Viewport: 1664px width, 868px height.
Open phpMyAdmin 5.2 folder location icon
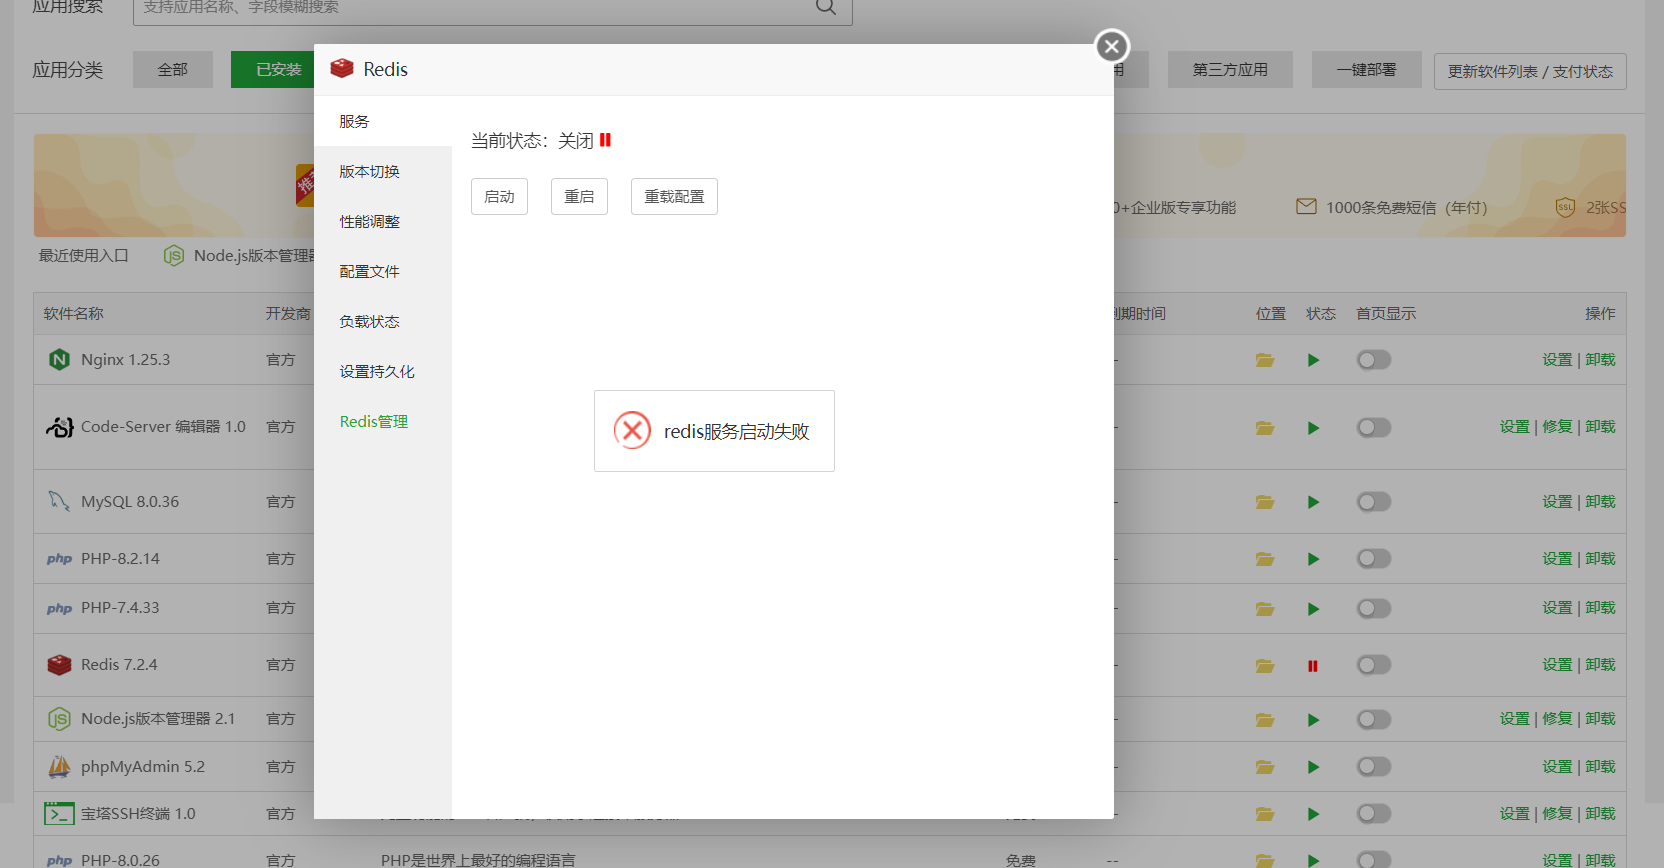(1265, 767)
